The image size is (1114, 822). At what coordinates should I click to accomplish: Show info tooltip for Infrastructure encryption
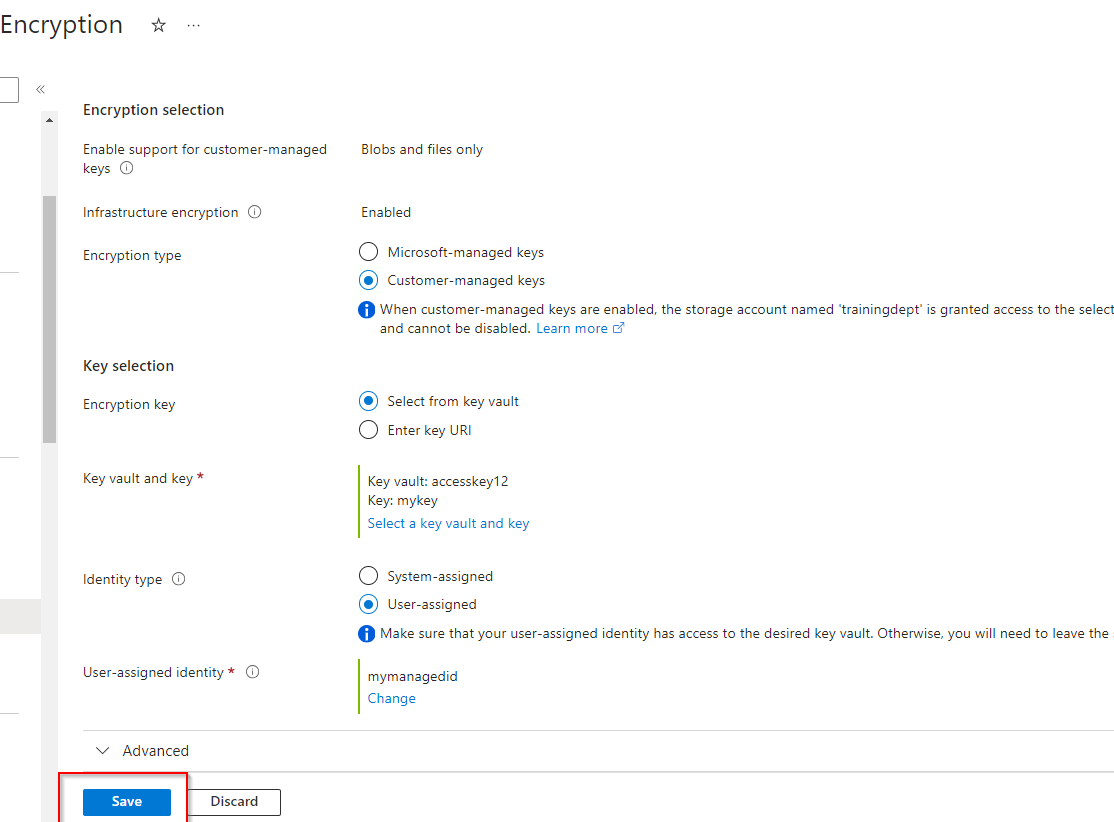pos(254,212)
